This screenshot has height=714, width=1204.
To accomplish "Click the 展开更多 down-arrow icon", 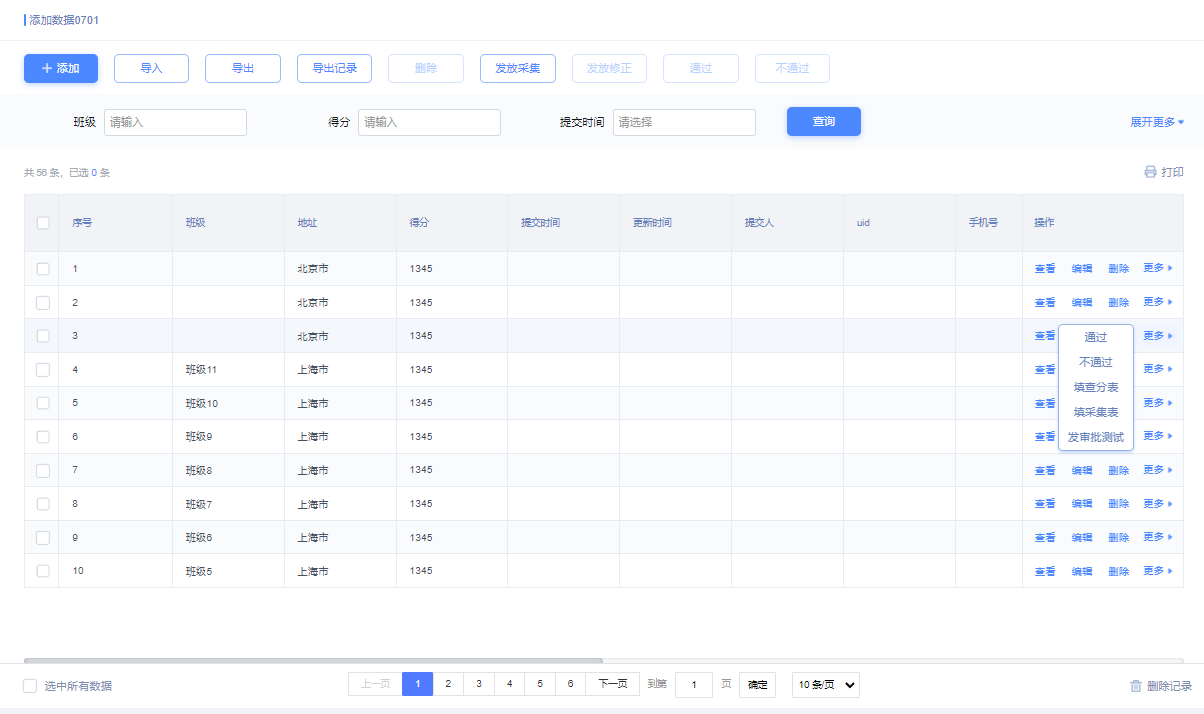I will pyautogui.click(x=1181, y=122).
